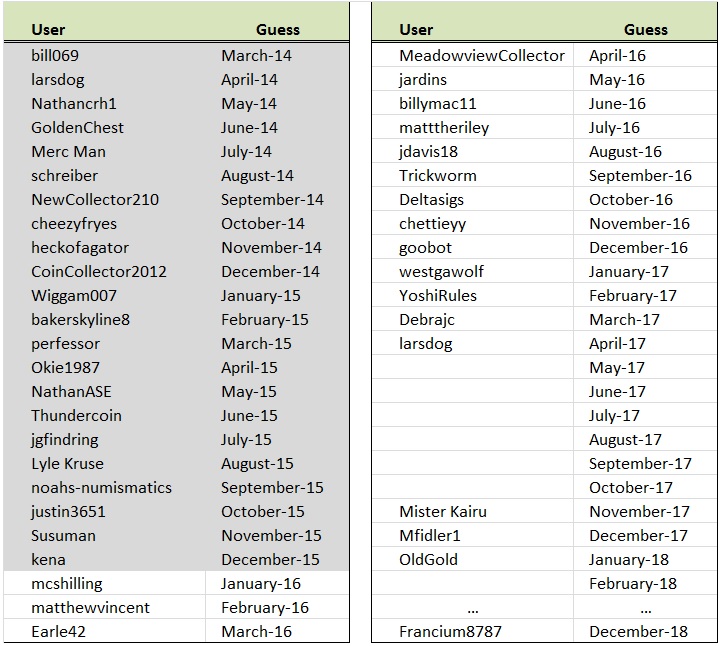
Task: Click the empty user cell beside February-18
Action: point(472,584)
